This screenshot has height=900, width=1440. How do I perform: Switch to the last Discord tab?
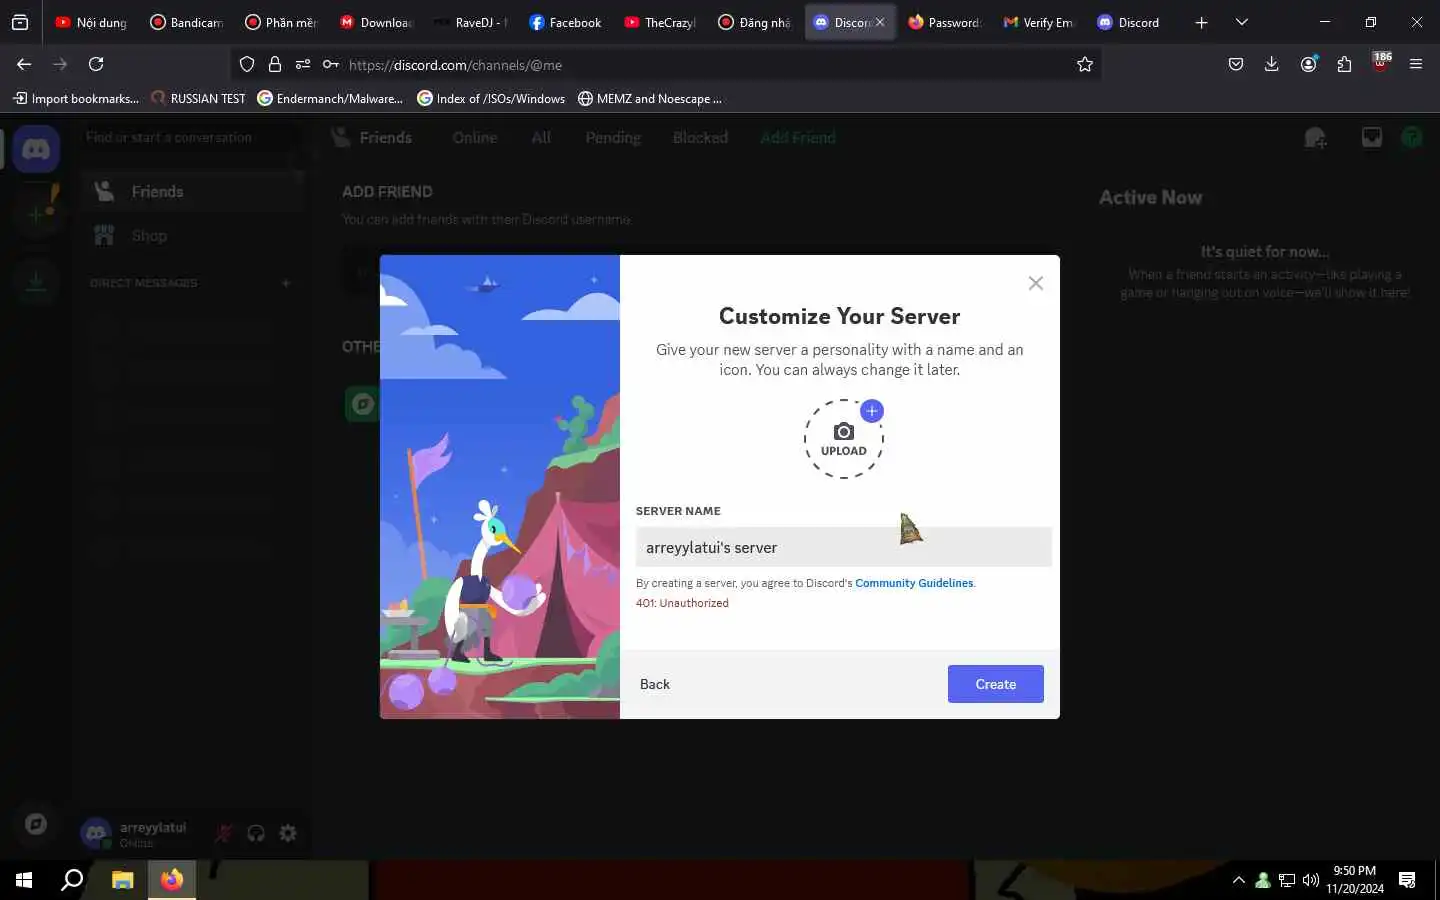(x=1135, y=22)
